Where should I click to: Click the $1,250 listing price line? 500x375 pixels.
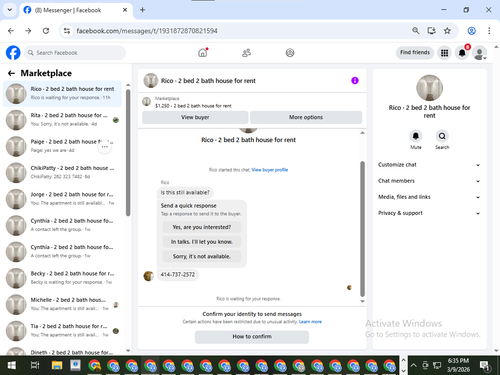(193, 106)
